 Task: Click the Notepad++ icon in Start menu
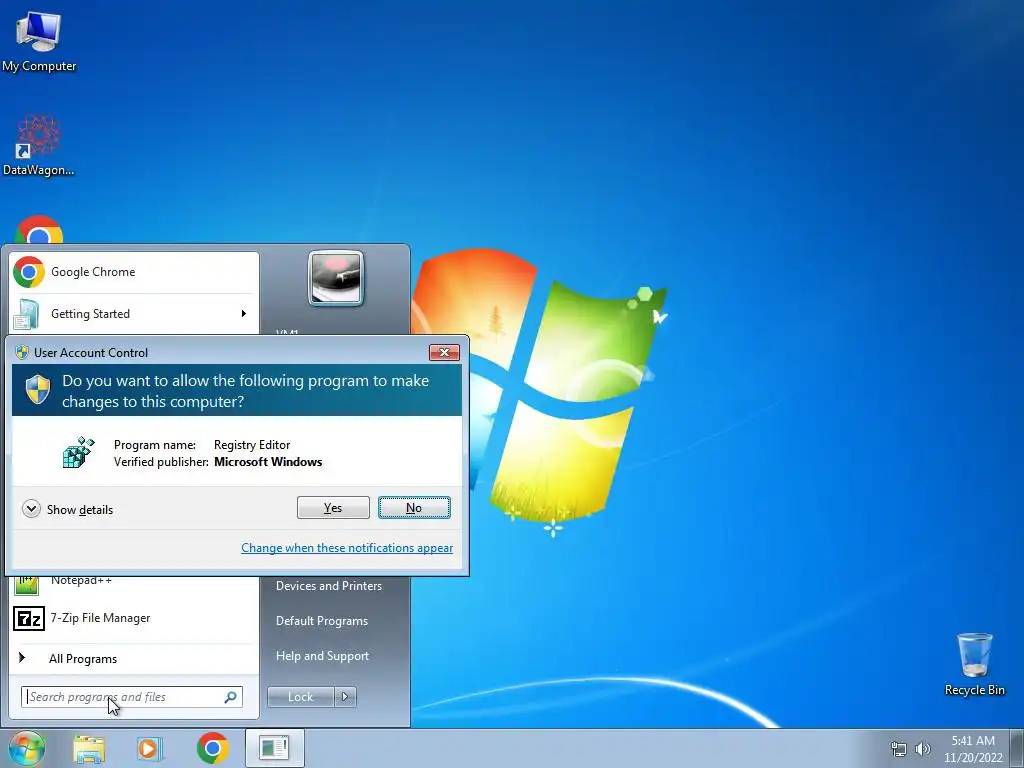[26, 585]
